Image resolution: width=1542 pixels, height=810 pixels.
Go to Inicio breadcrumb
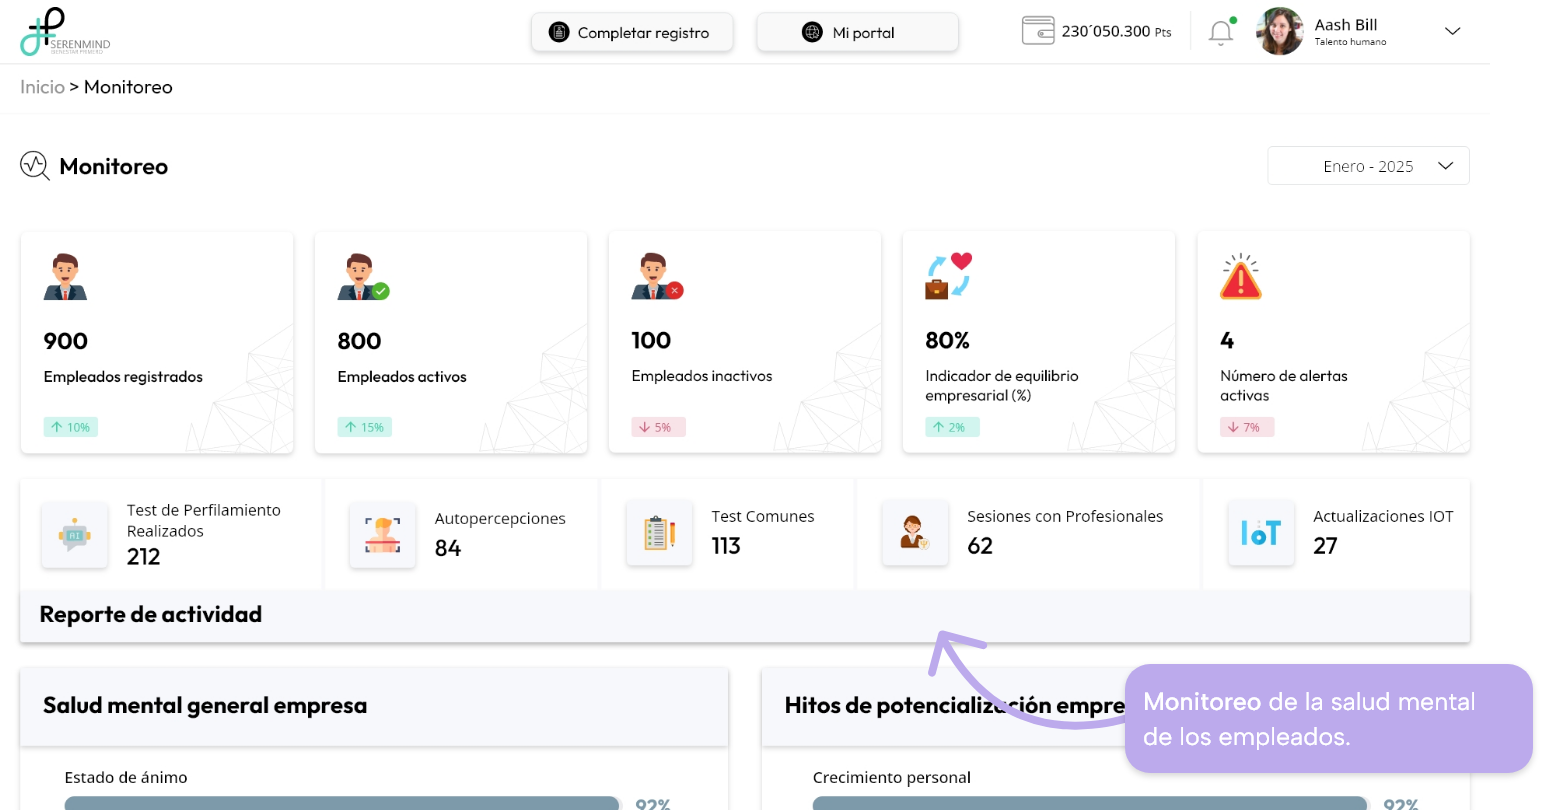pyautogui.click(x=42, y=87)
